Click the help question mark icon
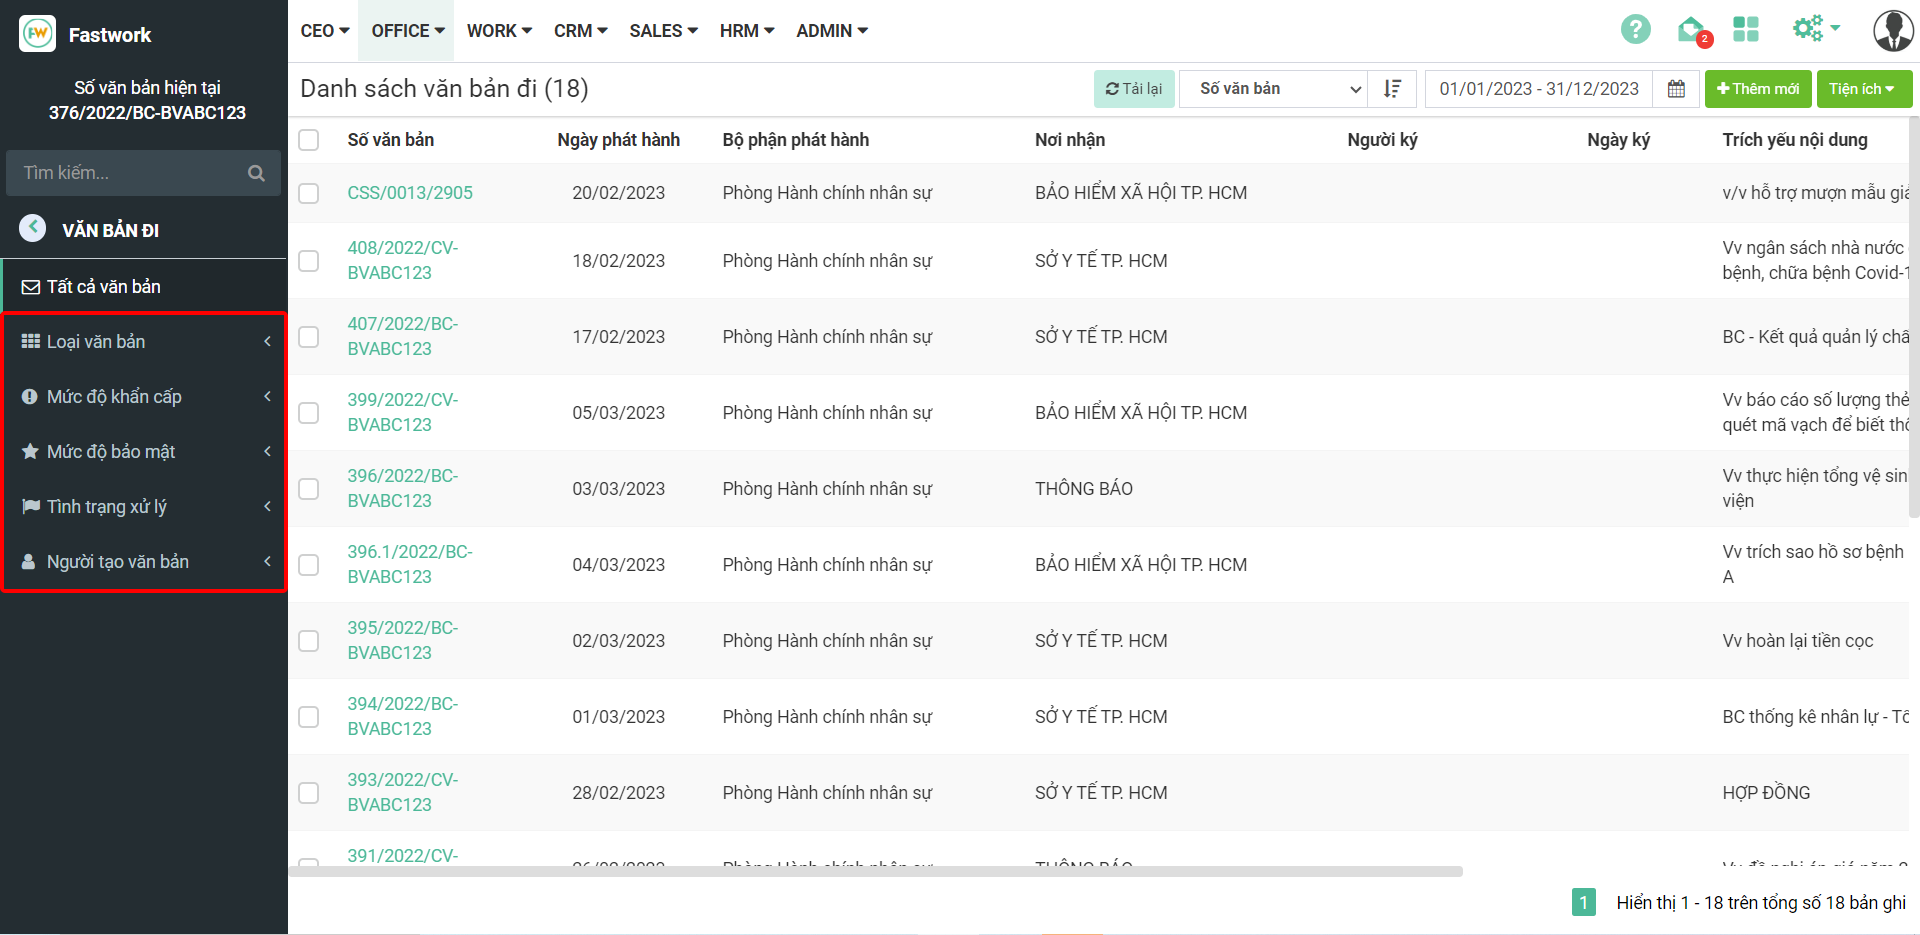 click(x=1635, y=30)
